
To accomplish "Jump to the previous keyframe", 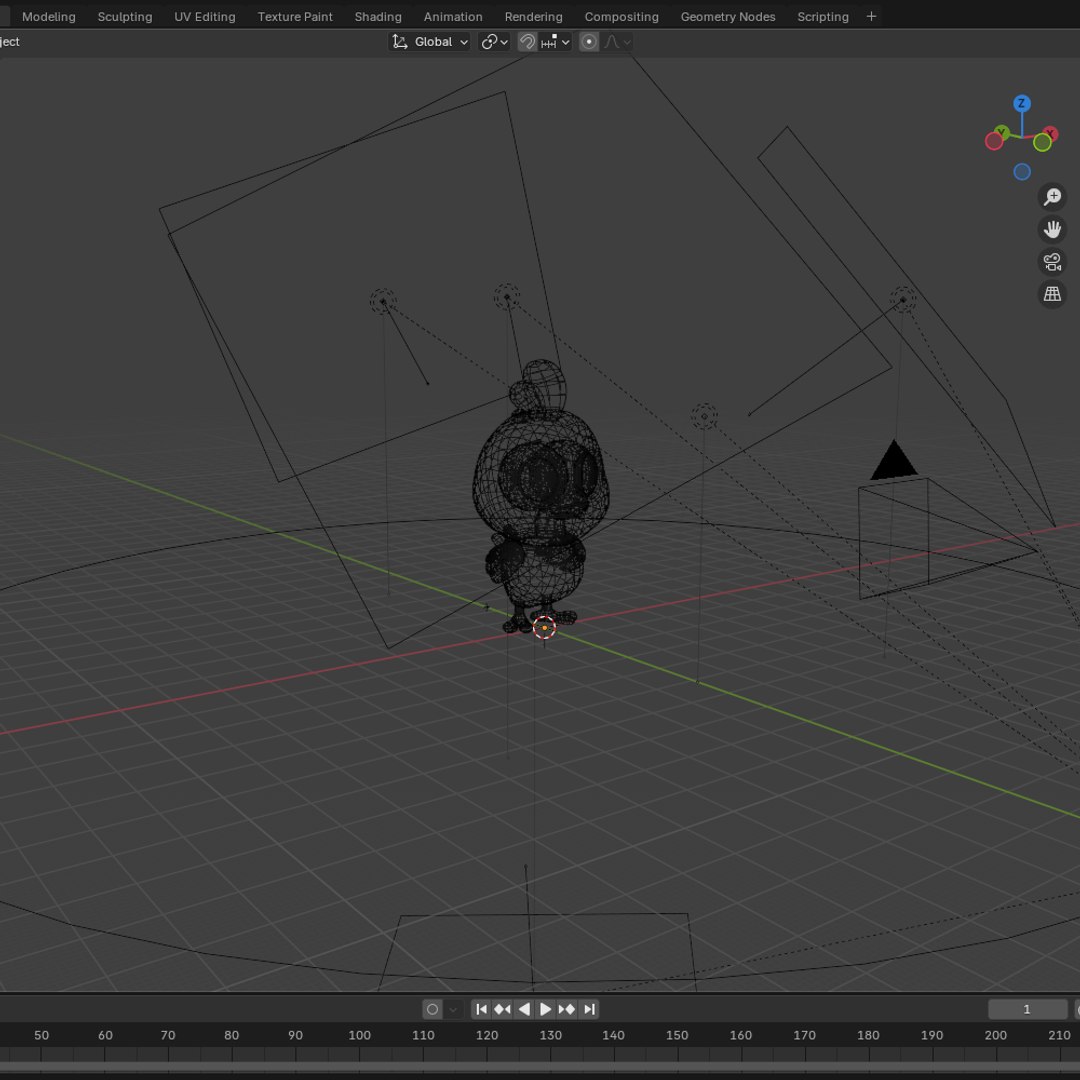I will 503,1009.
